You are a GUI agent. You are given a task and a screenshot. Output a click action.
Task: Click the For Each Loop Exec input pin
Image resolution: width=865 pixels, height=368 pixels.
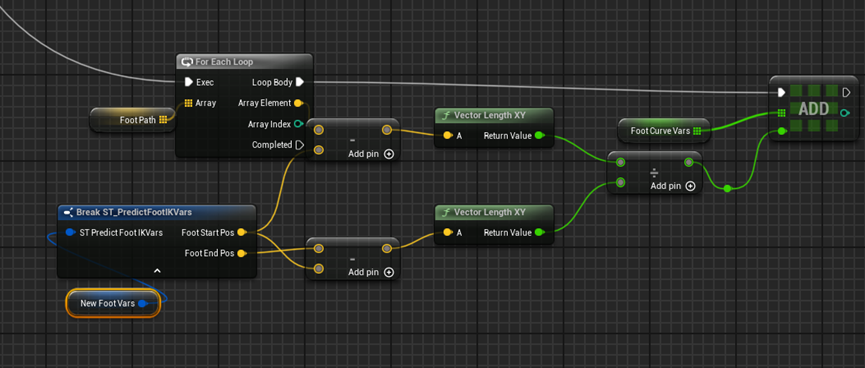[x=188, y=82]
